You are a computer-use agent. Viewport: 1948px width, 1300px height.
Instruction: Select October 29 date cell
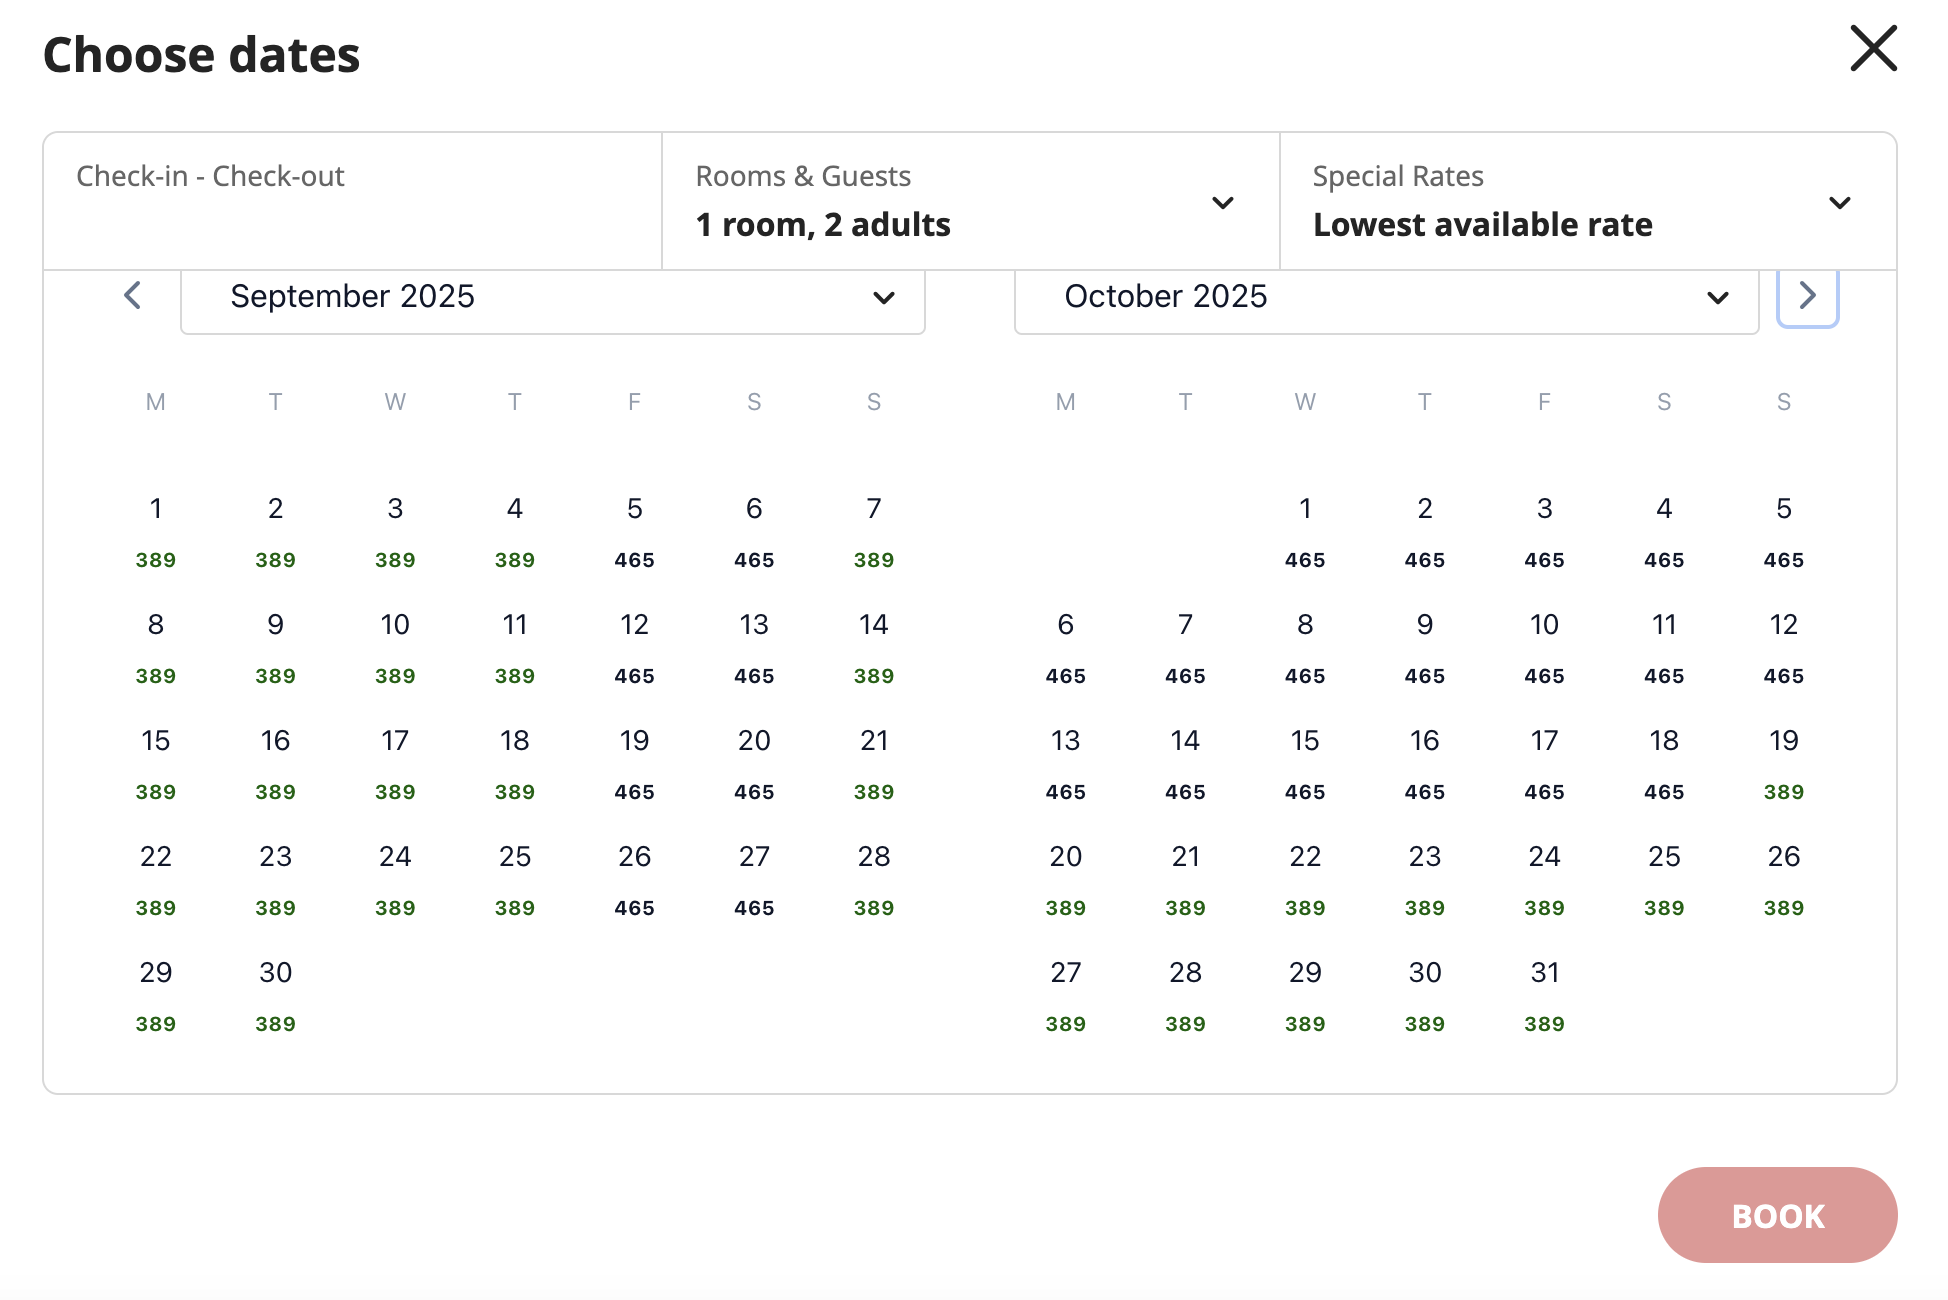(x=1305, y=996)
